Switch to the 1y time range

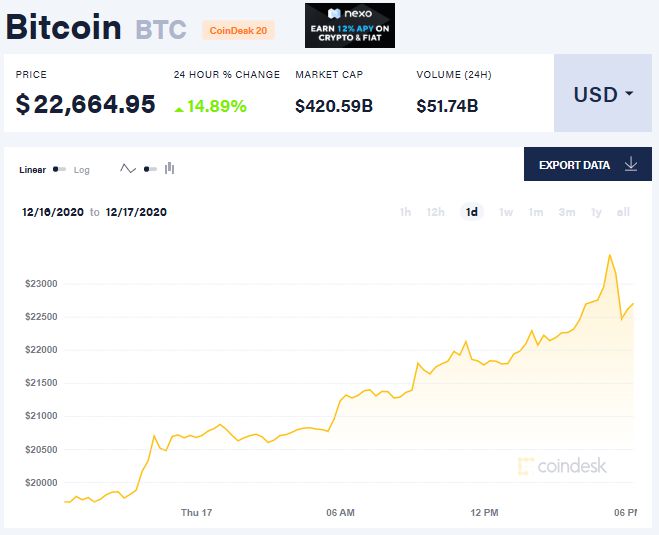[x=597, y=212]
